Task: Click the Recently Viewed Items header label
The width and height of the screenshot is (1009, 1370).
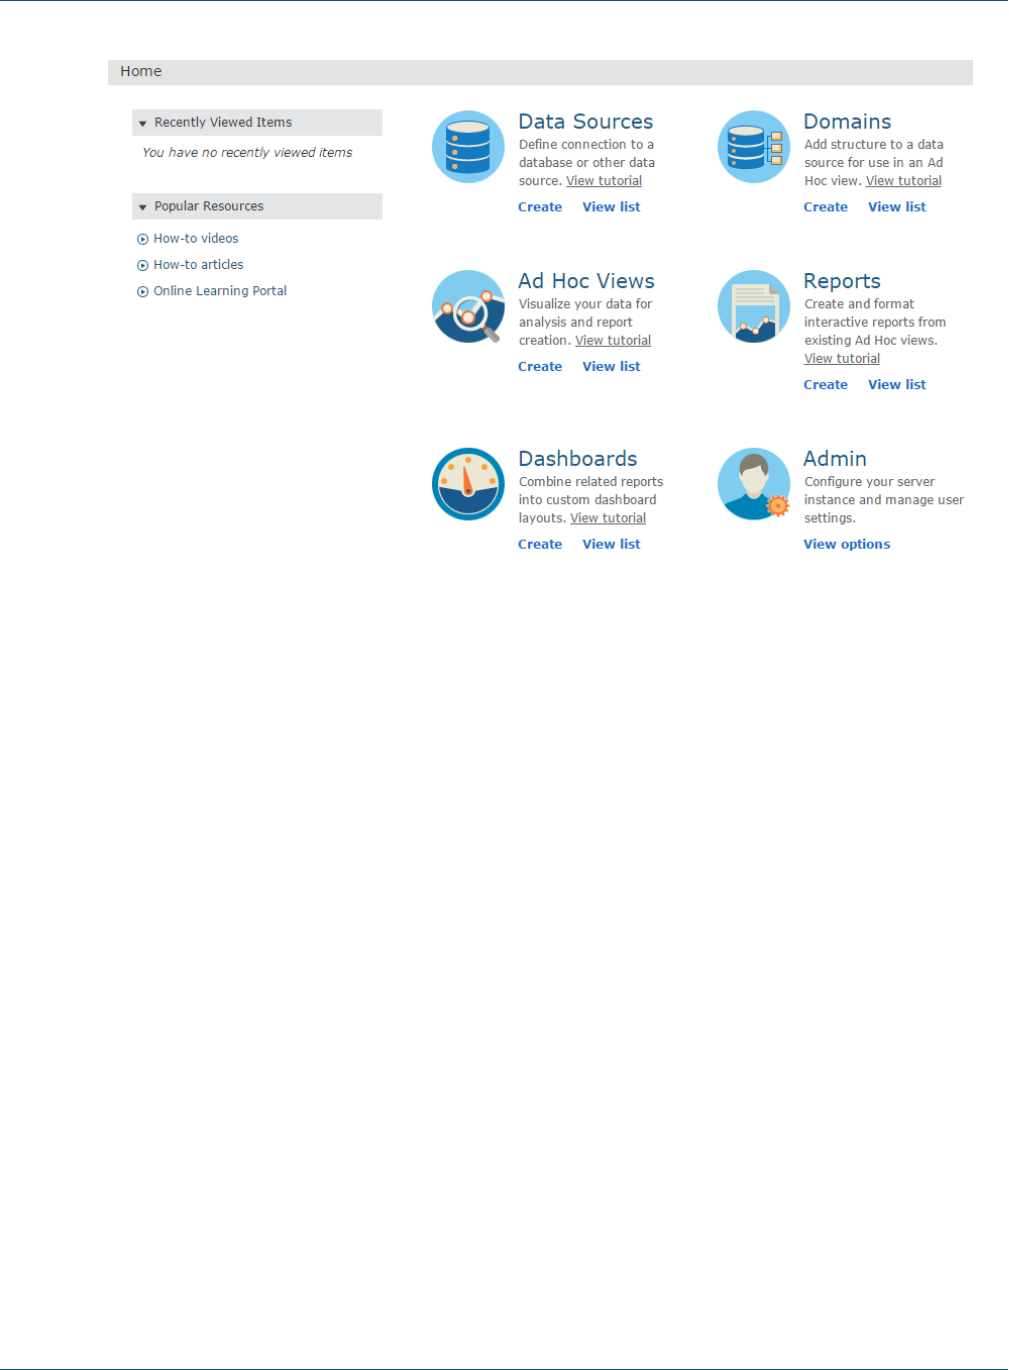Action: click(223, 122)
